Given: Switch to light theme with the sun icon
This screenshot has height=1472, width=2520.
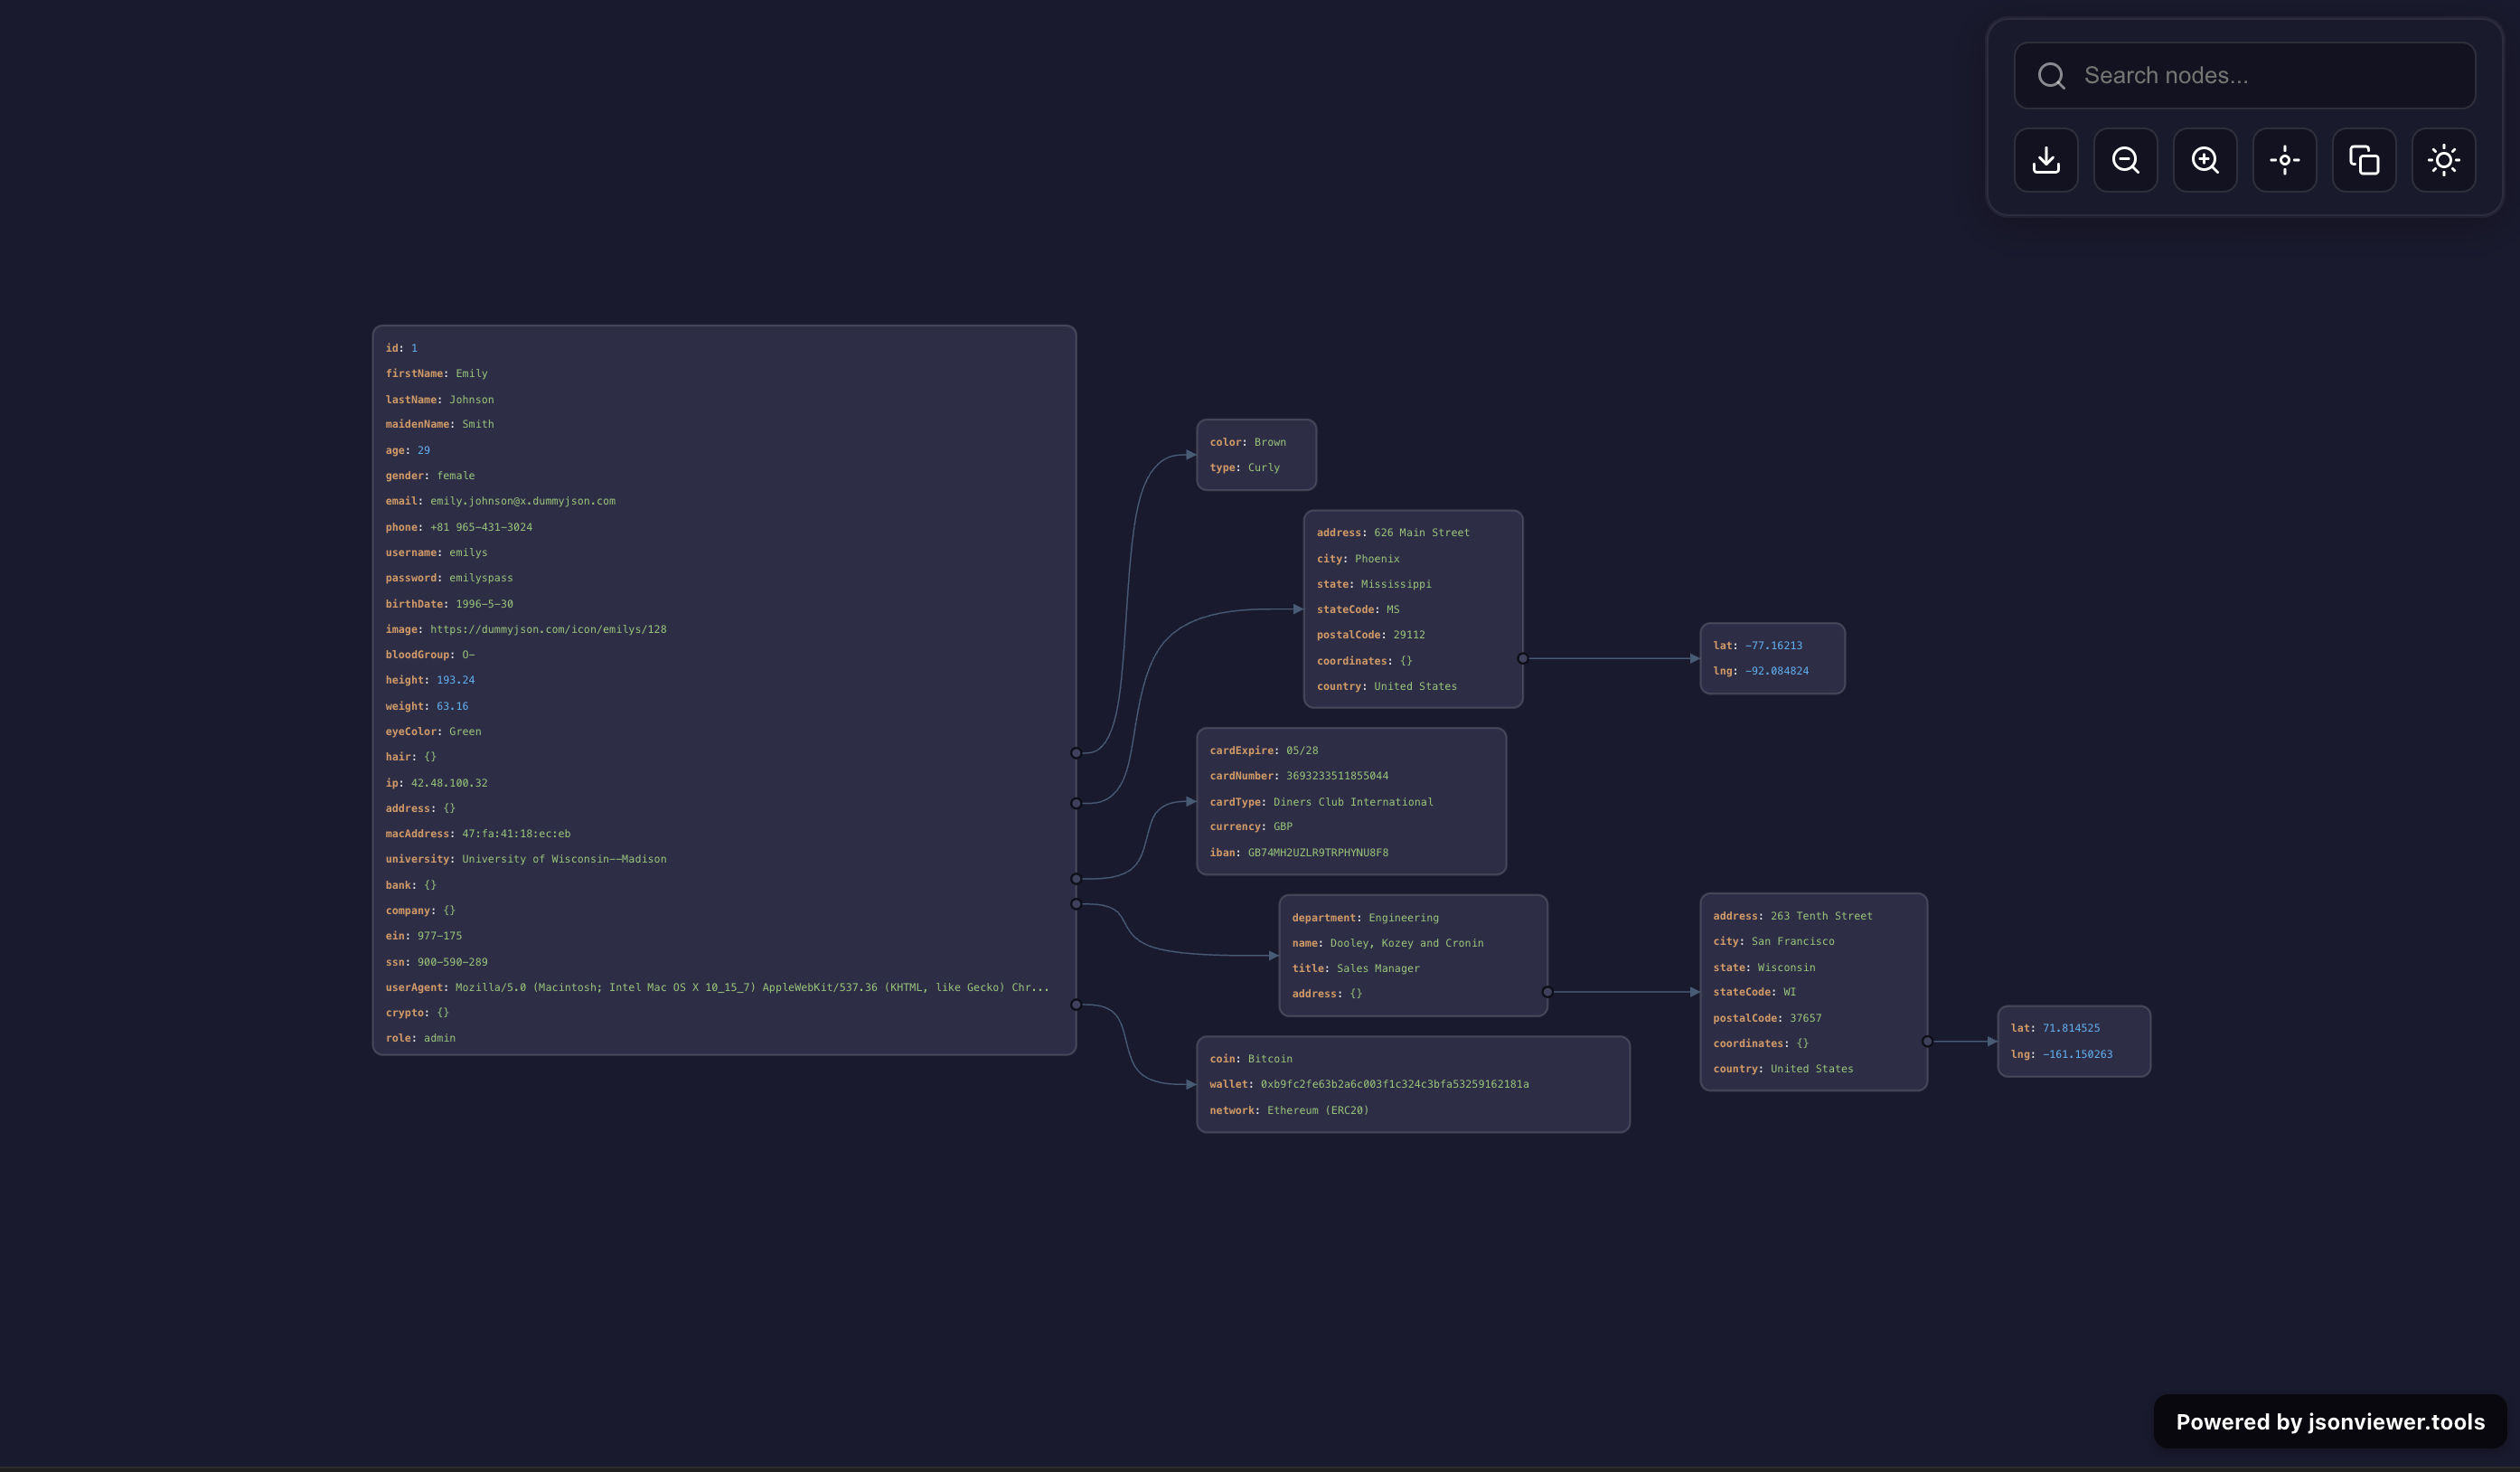Looking at the screenshot, I should pyautogui.click(x=2443, y=160).
